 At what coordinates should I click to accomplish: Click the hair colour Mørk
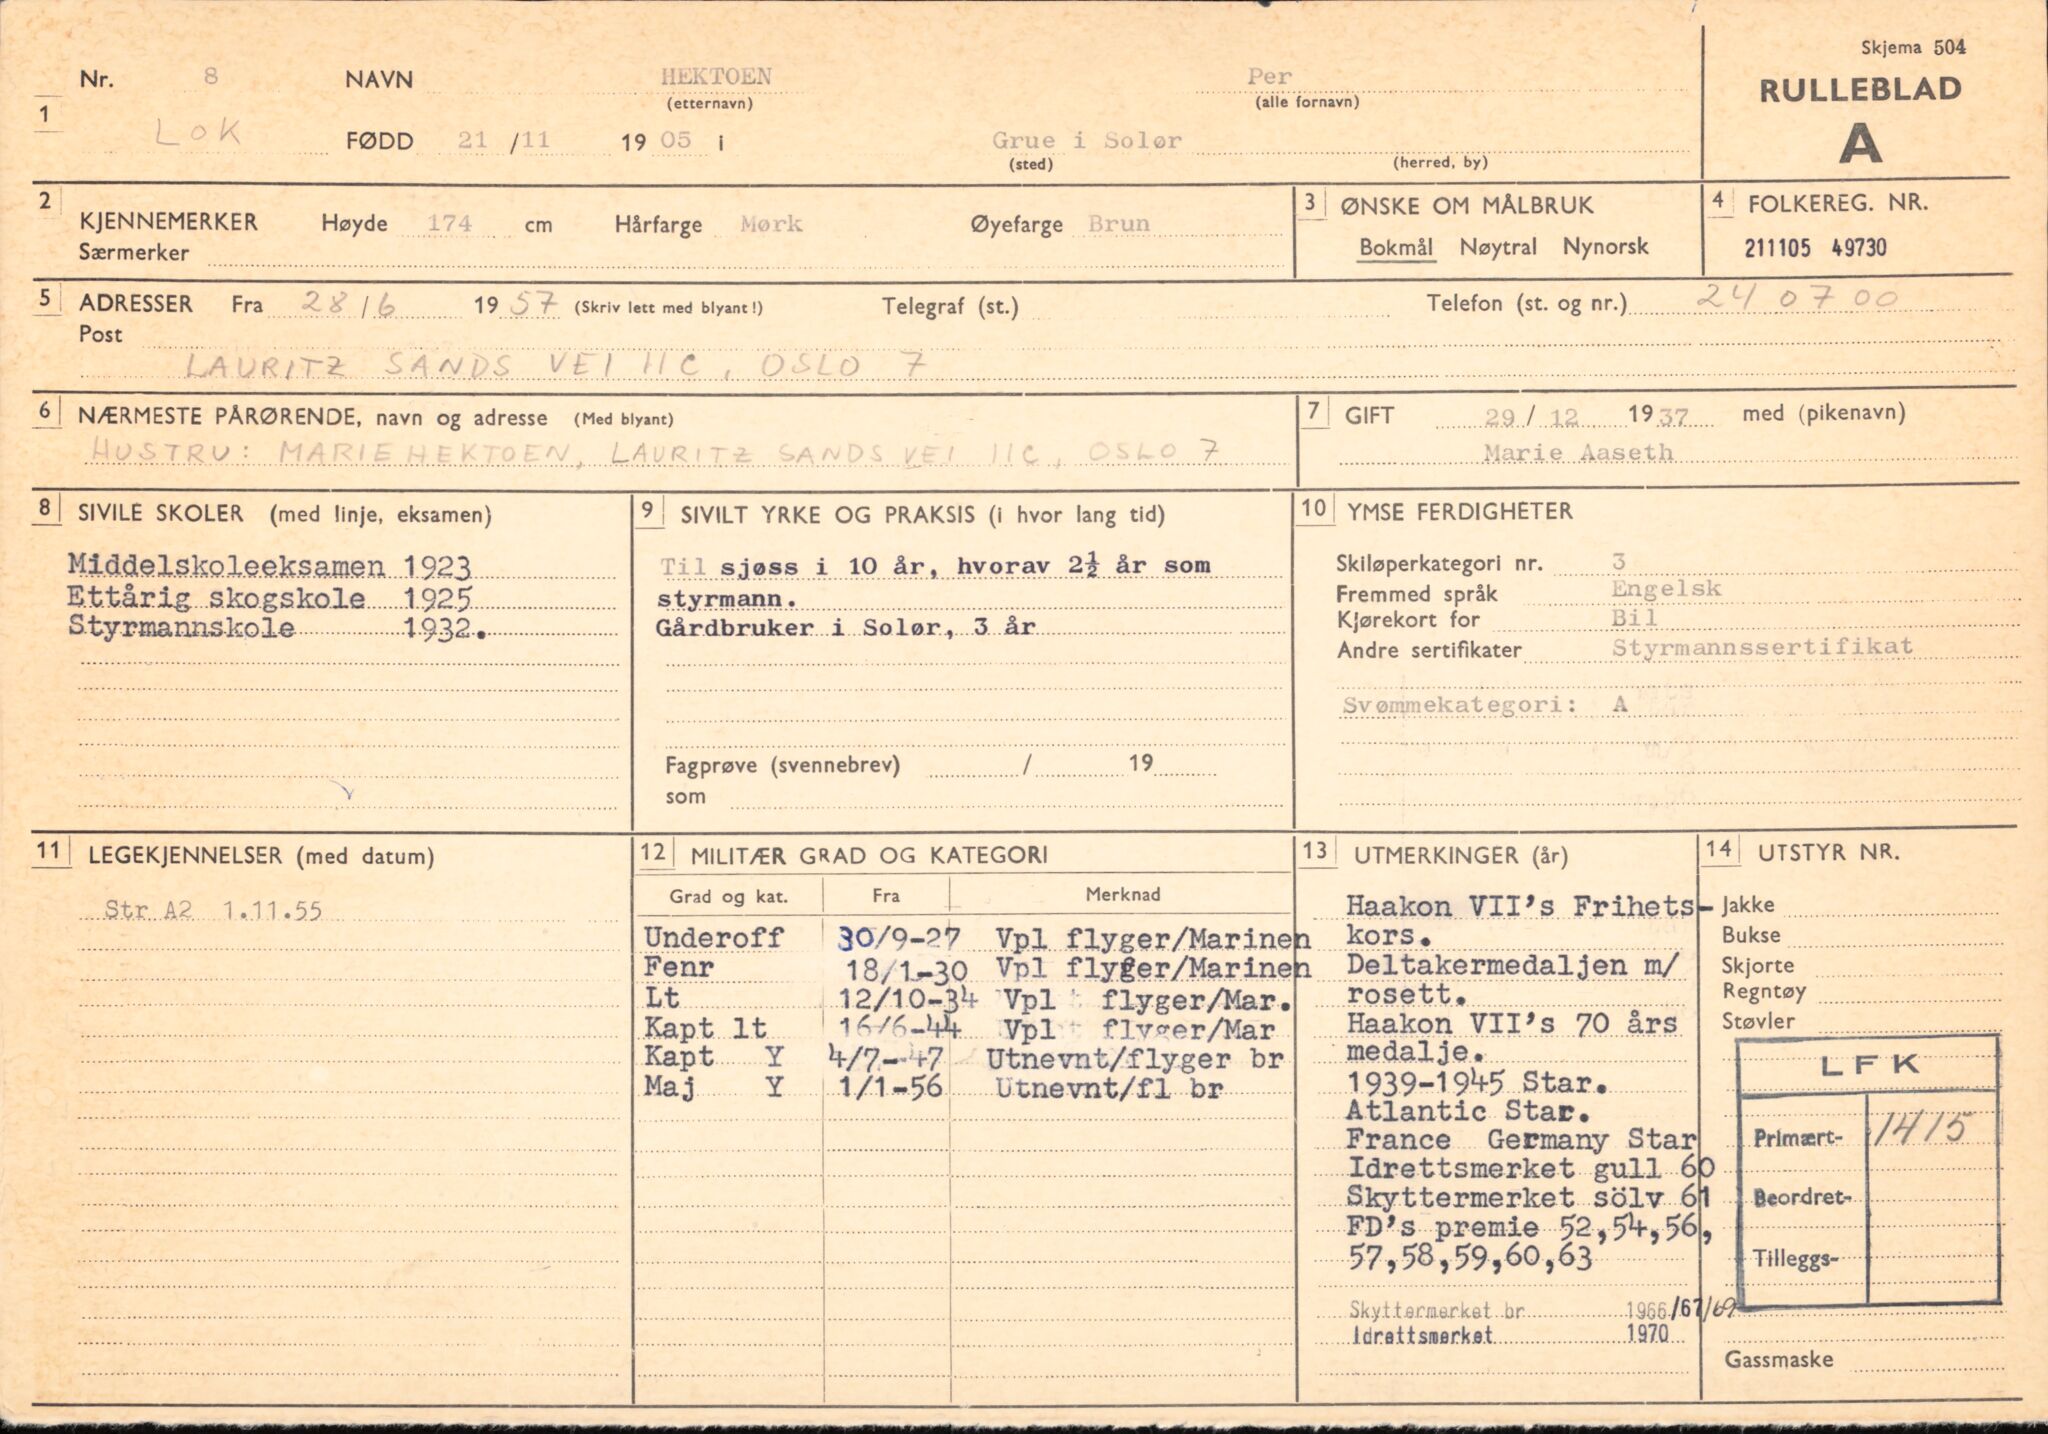771,224
